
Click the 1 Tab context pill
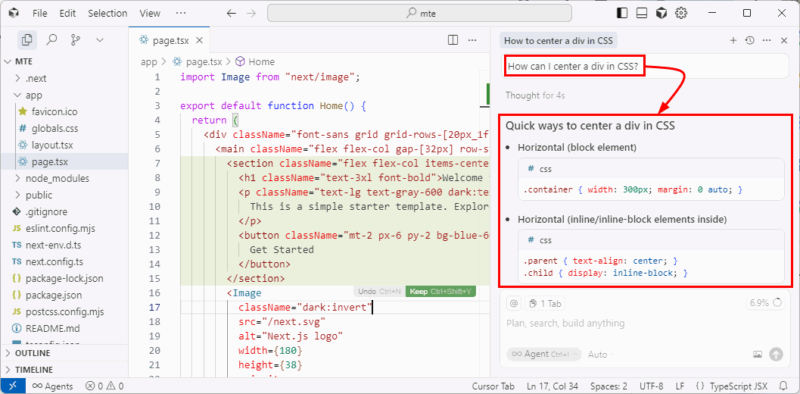point(545,304)
